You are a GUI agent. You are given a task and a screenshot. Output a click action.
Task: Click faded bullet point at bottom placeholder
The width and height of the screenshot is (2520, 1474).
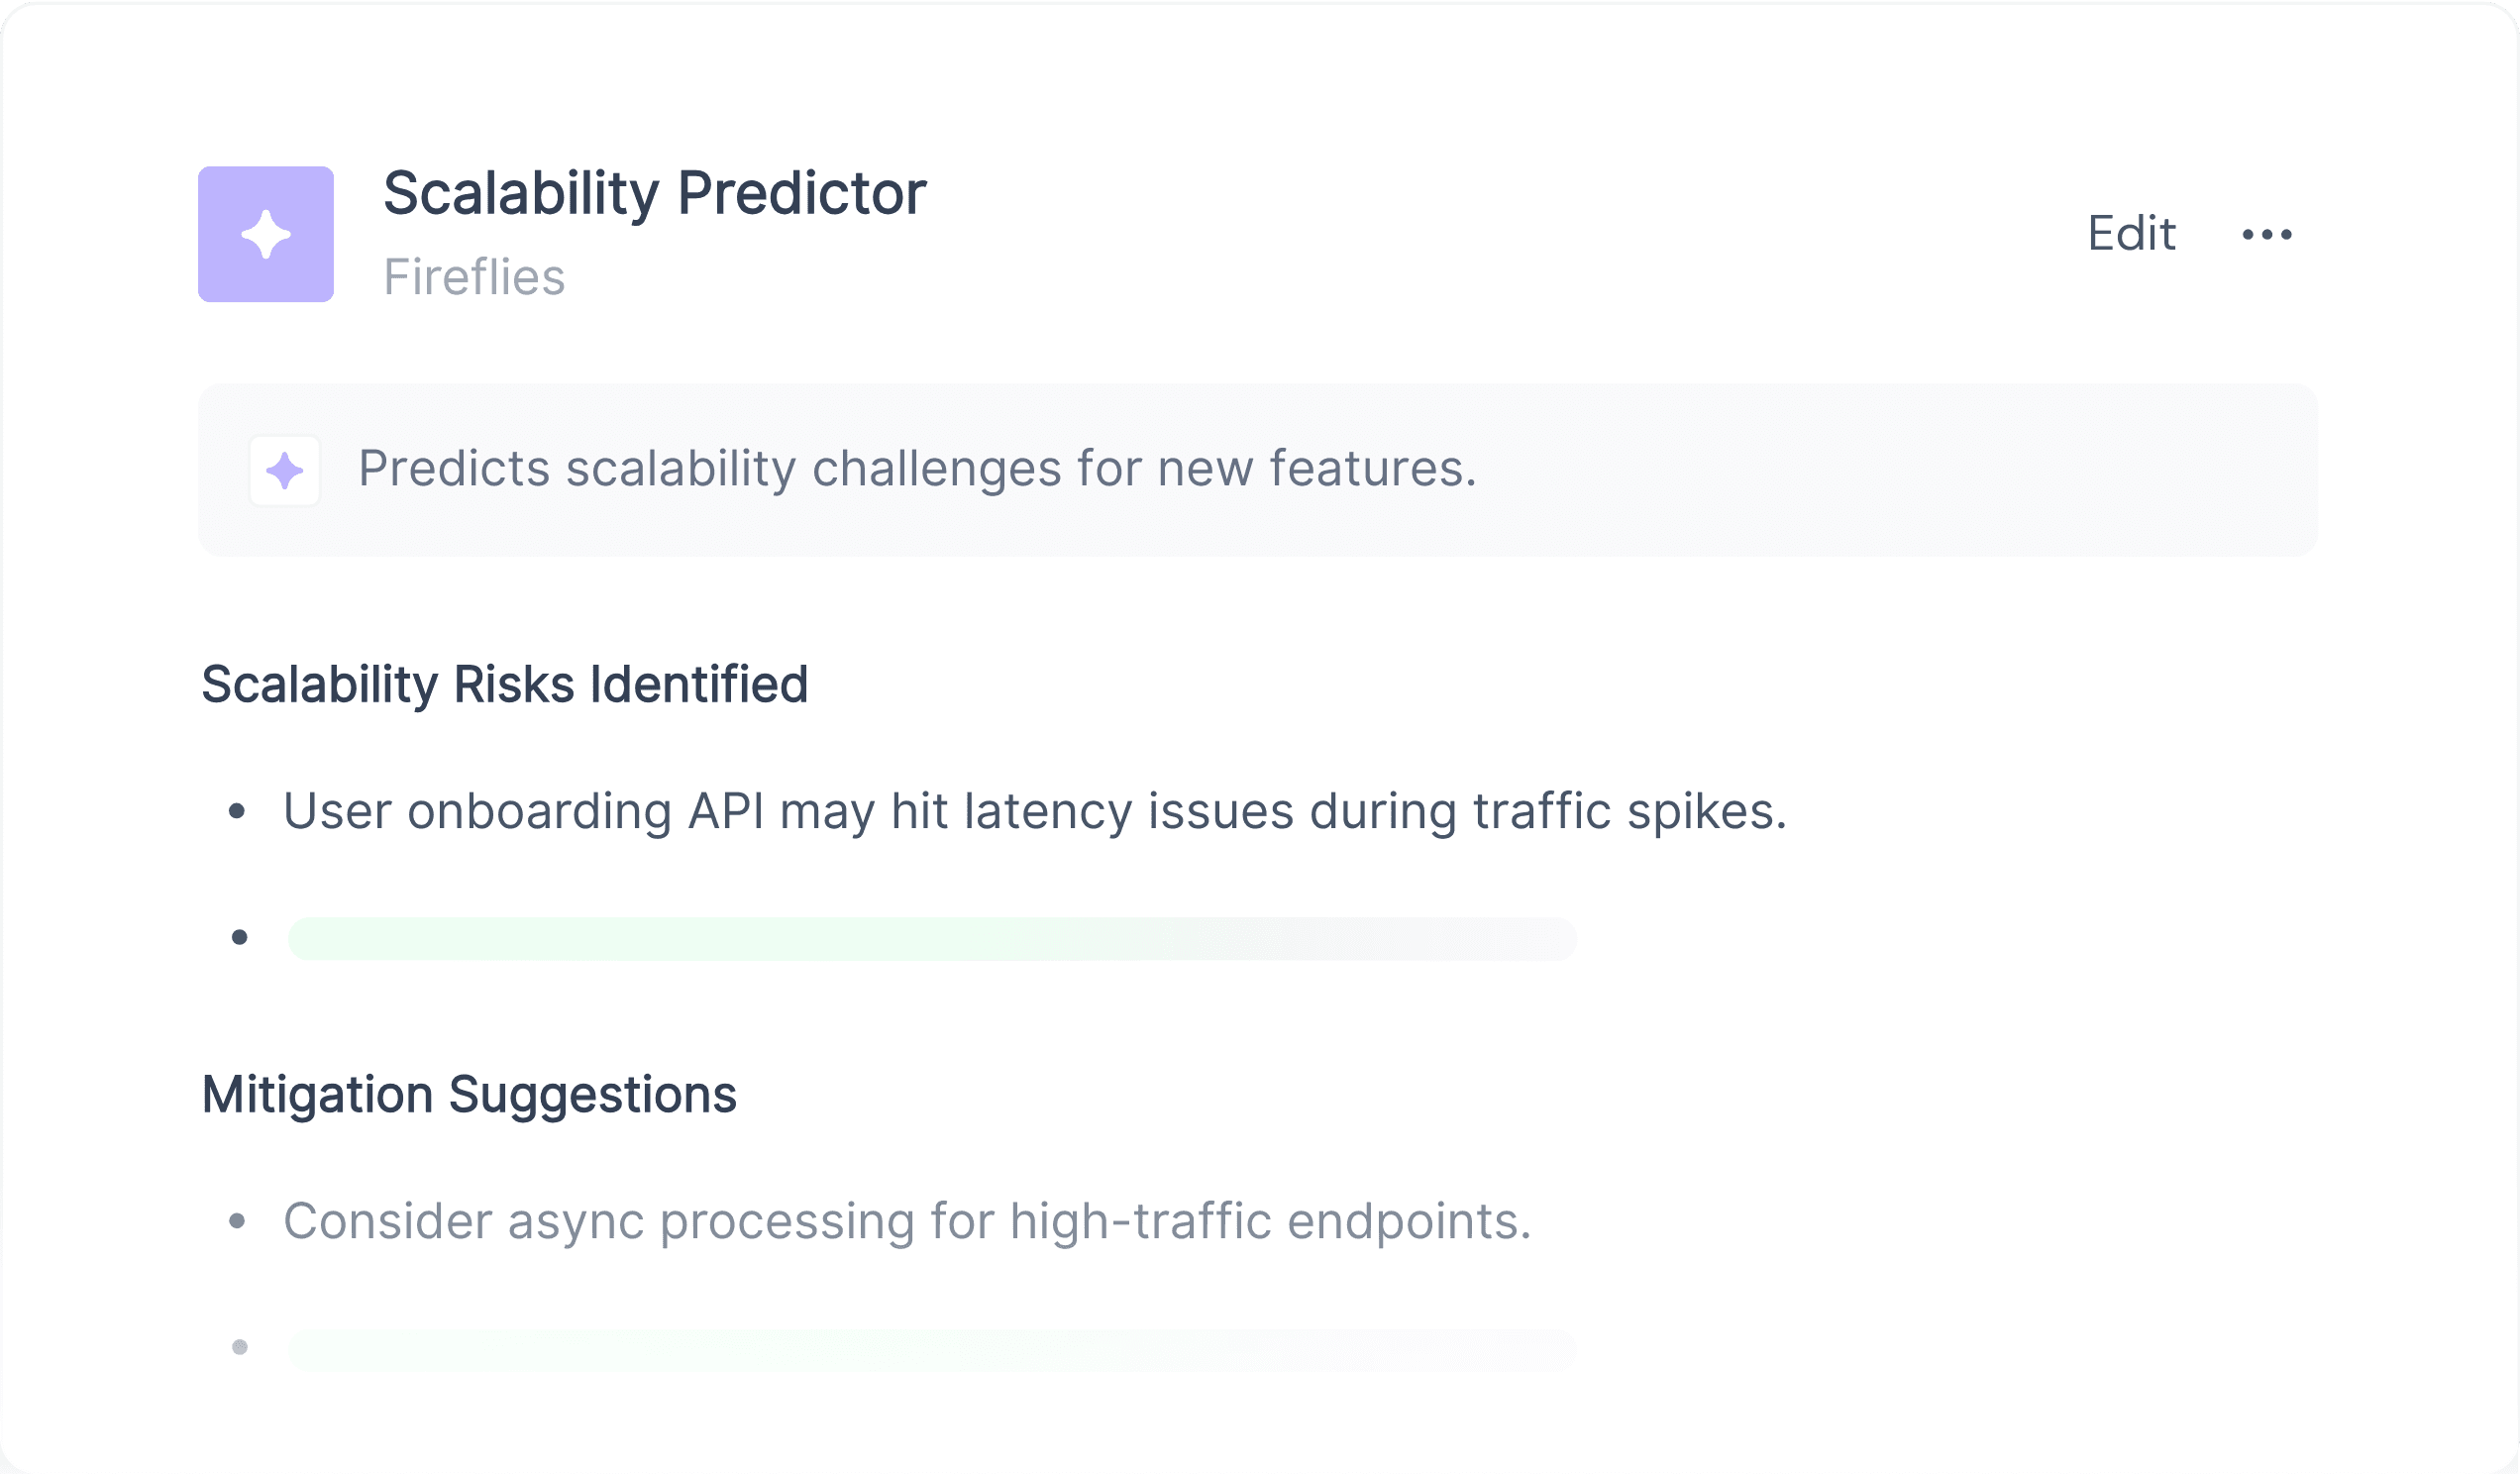(x=239, y=1348)
